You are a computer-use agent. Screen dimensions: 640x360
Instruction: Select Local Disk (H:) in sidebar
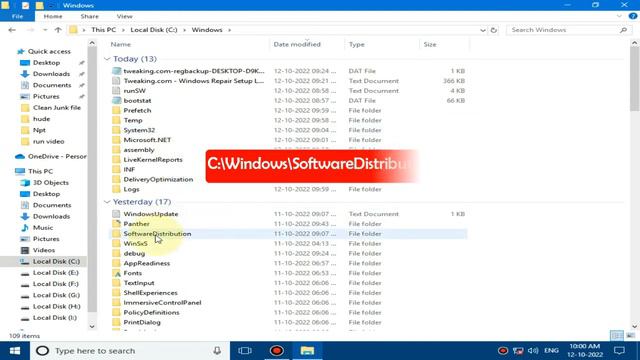click(x=56, y=307)
